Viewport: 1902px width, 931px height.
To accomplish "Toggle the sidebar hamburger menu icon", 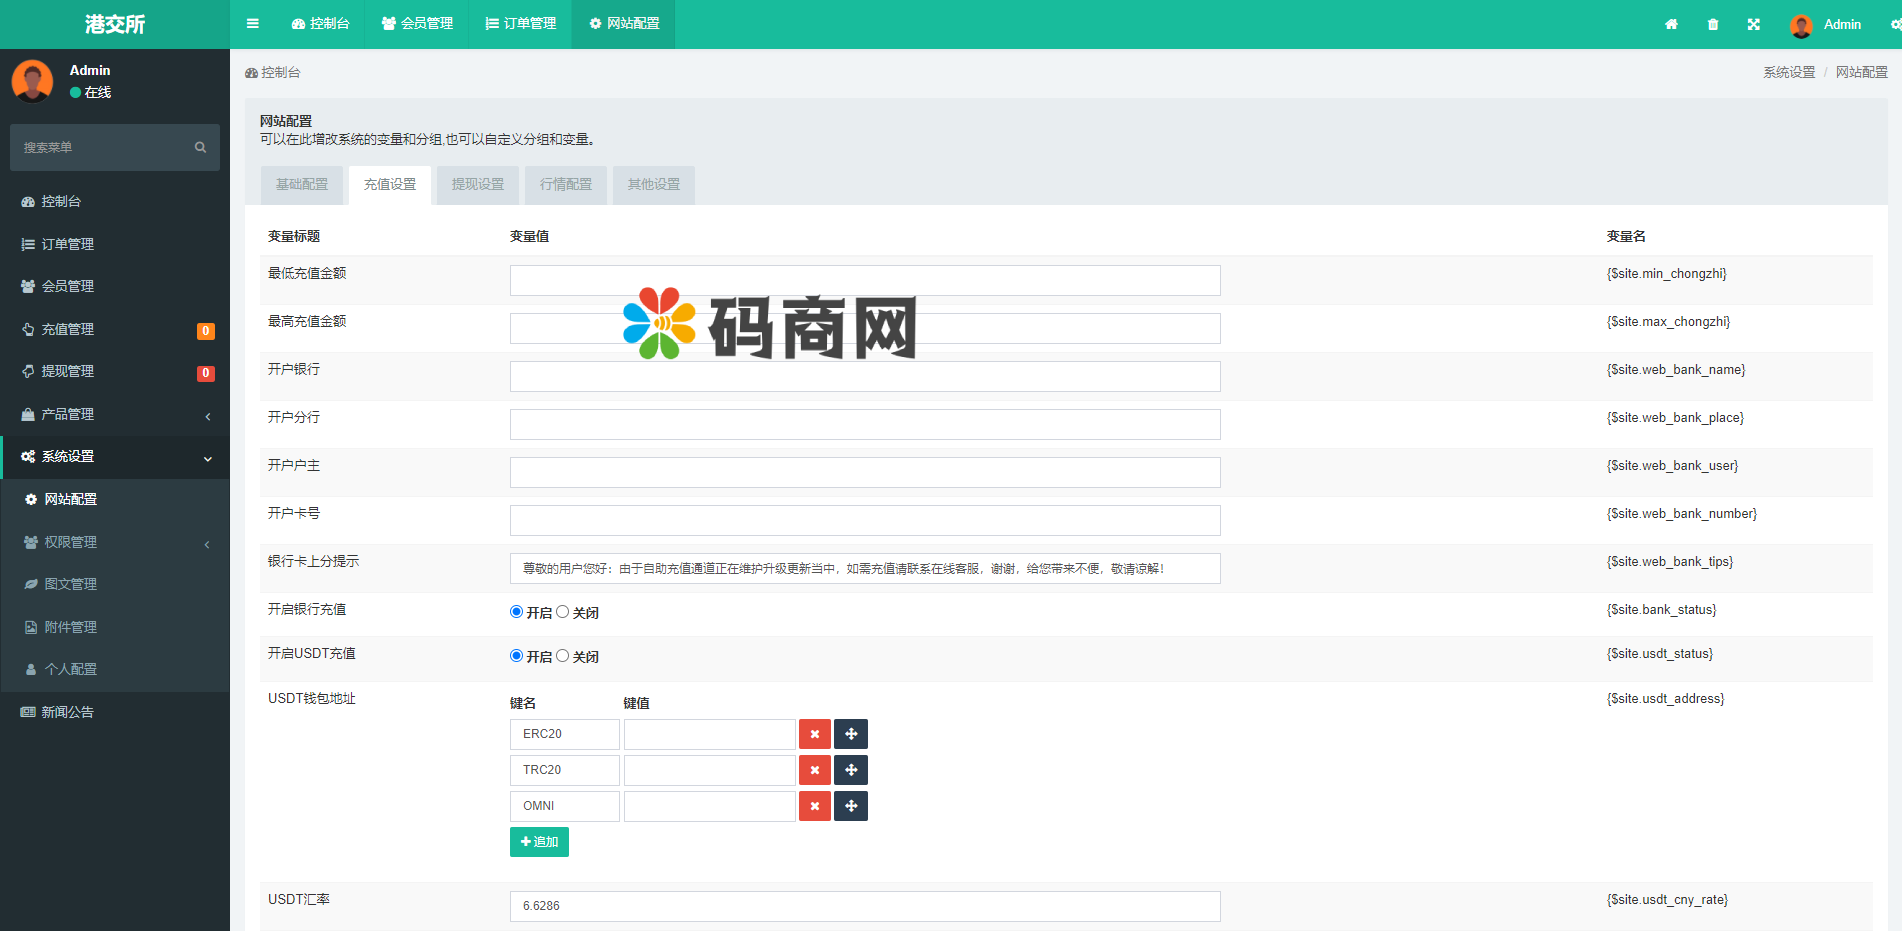I will tap(253, 24).
